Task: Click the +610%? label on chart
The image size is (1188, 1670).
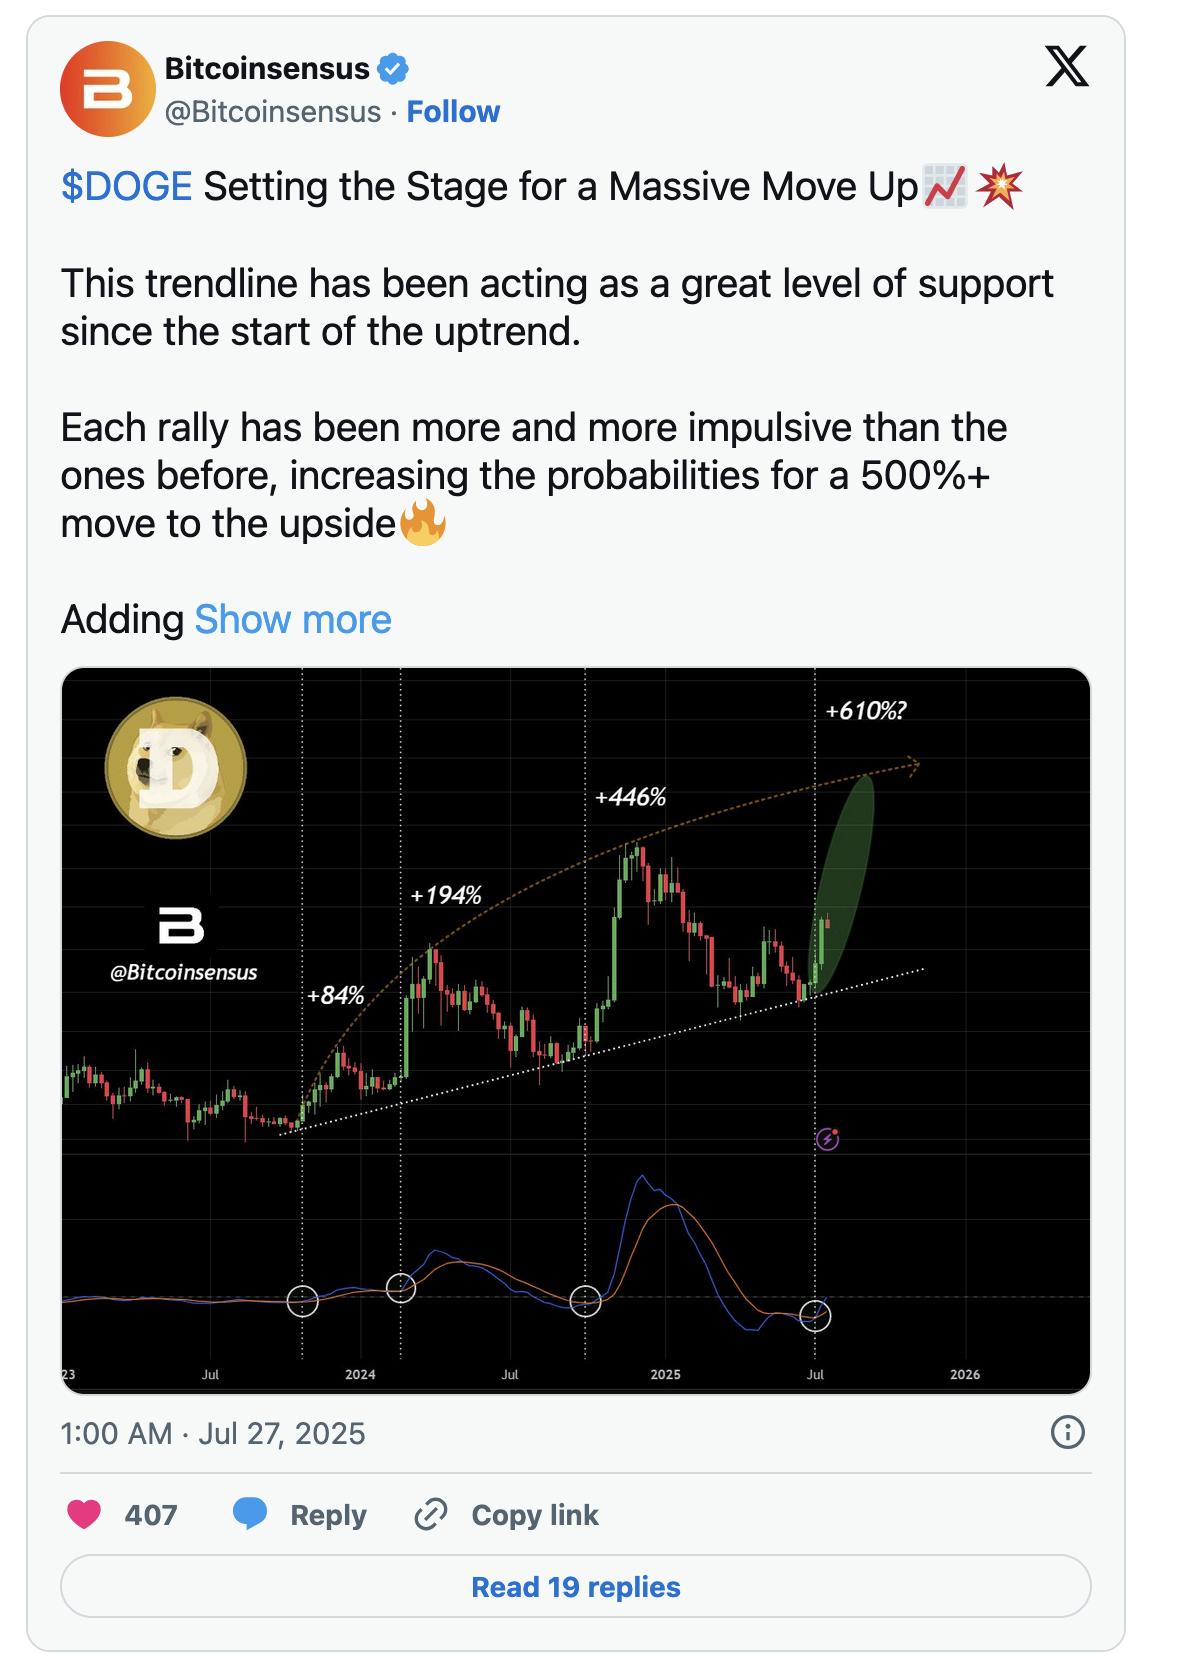Action: point(866,711)
